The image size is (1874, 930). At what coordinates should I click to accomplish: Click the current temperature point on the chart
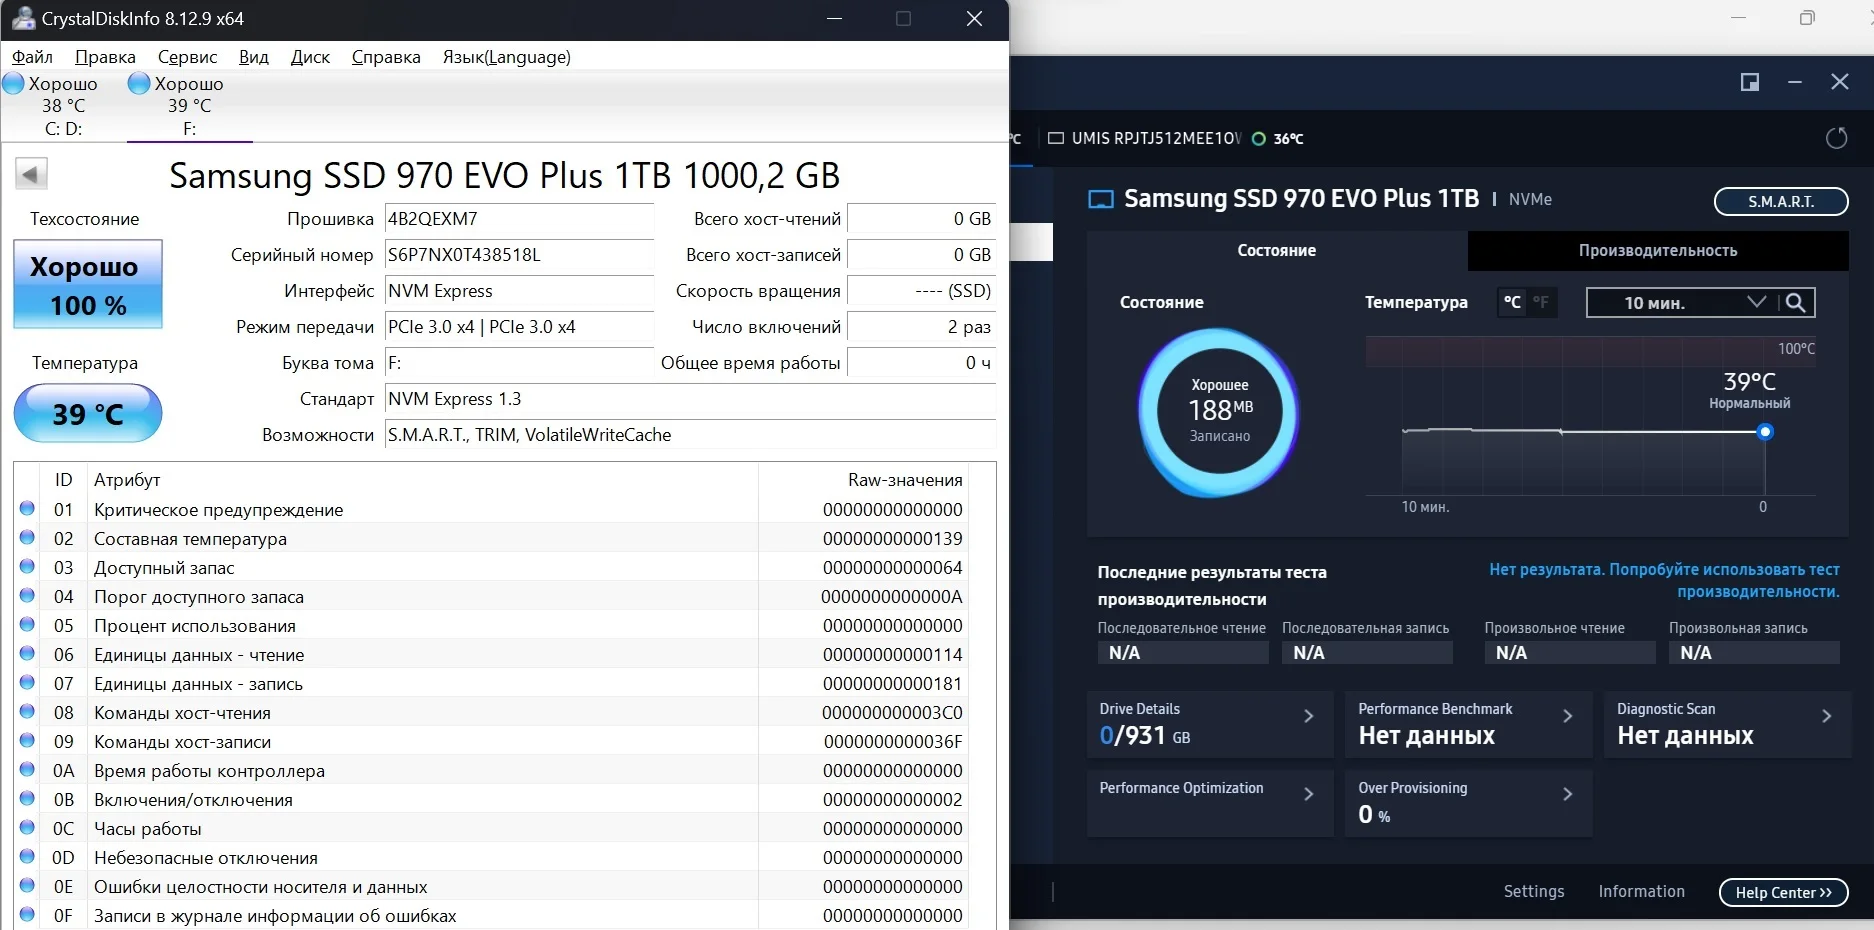(x=1765, y=432)
